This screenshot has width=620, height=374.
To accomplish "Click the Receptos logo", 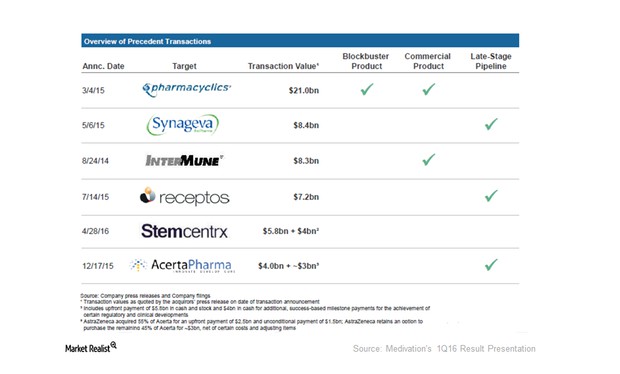I will 185,196.
